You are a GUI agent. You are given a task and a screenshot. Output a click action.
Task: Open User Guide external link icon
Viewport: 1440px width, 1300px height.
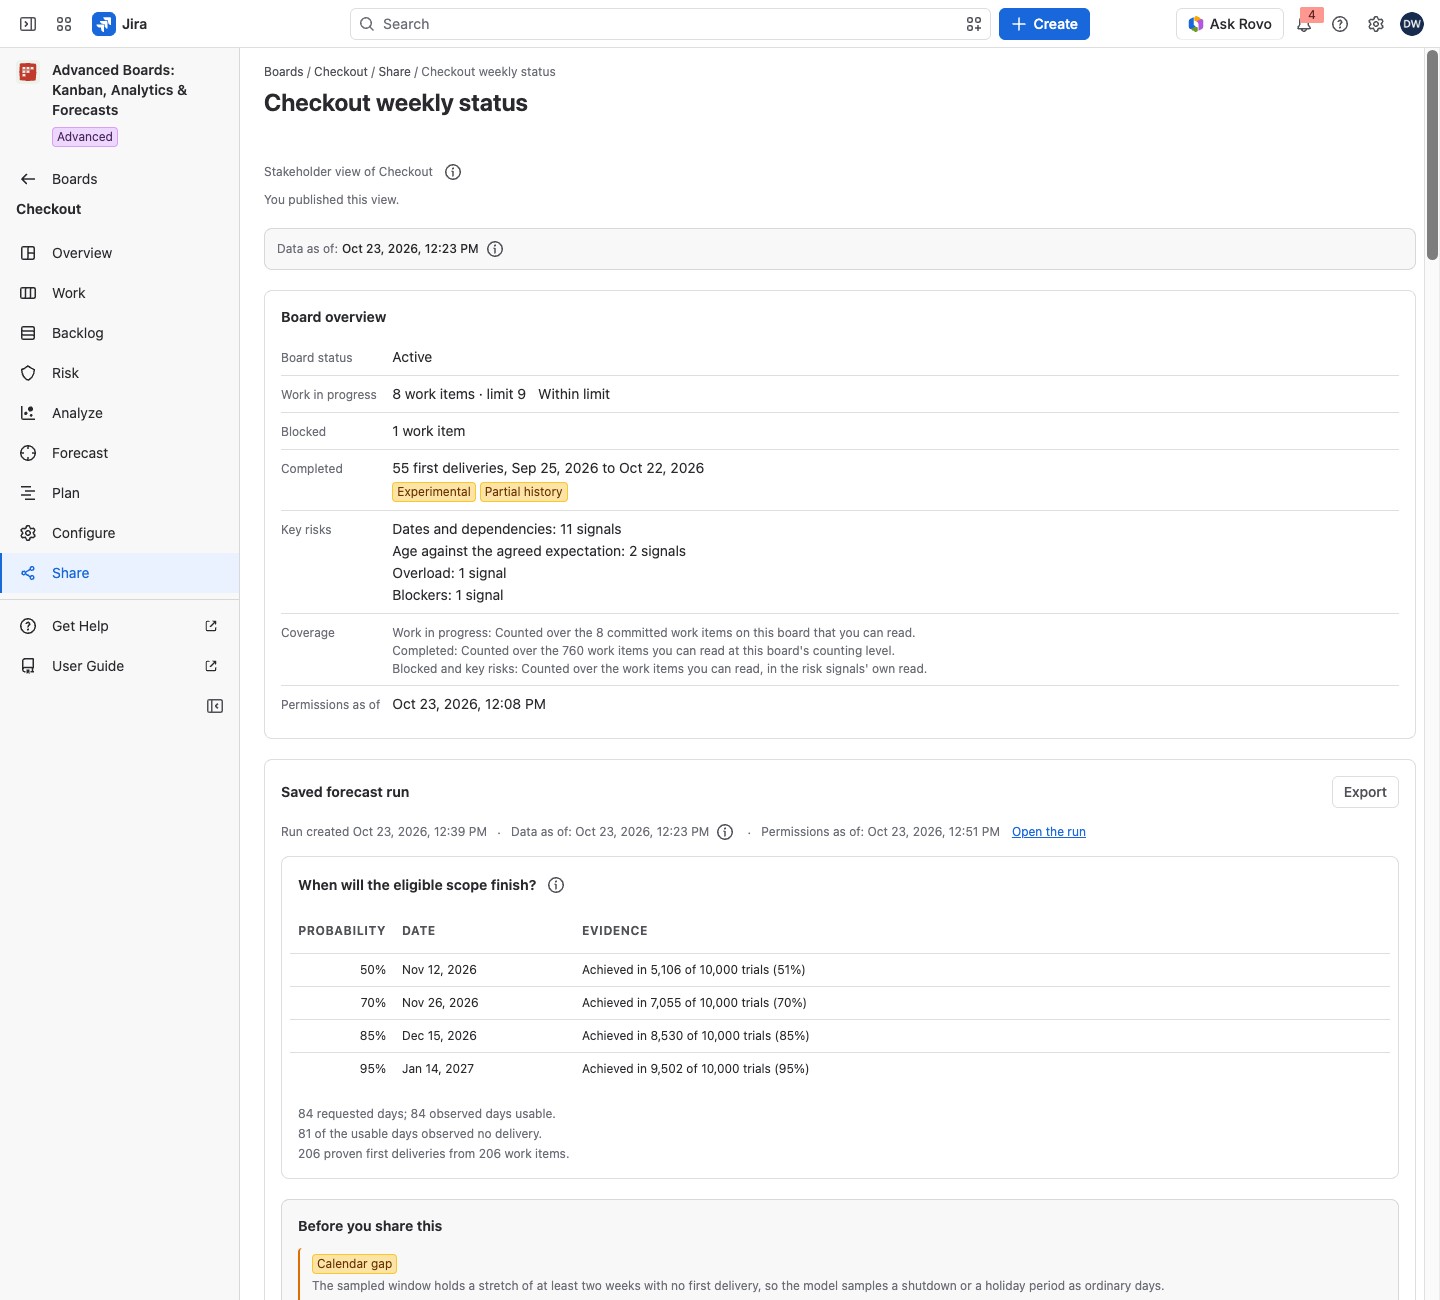coord(211,666)
